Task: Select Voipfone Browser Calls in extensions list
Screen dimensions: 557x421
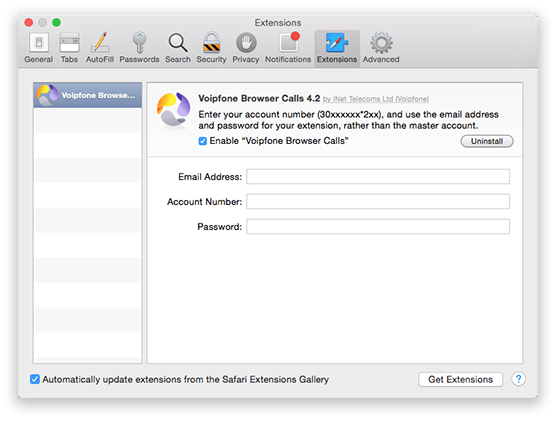Action: [x=88, y=95]
